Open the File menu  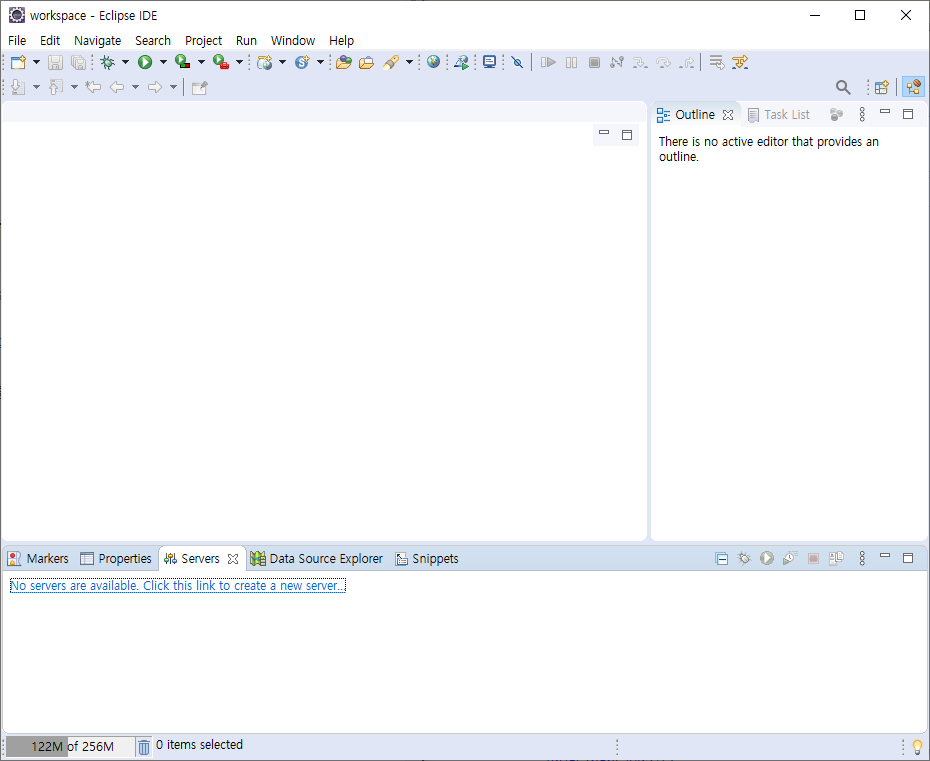[17, 40]
